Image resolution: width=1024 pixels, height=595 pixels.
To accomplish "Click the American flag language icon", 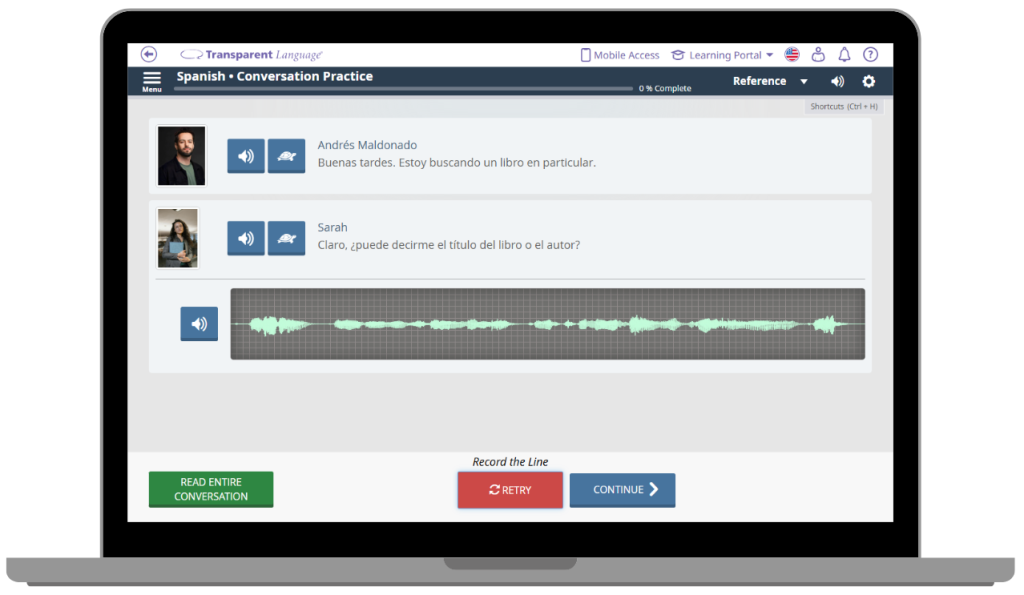I will pos(792,54).
